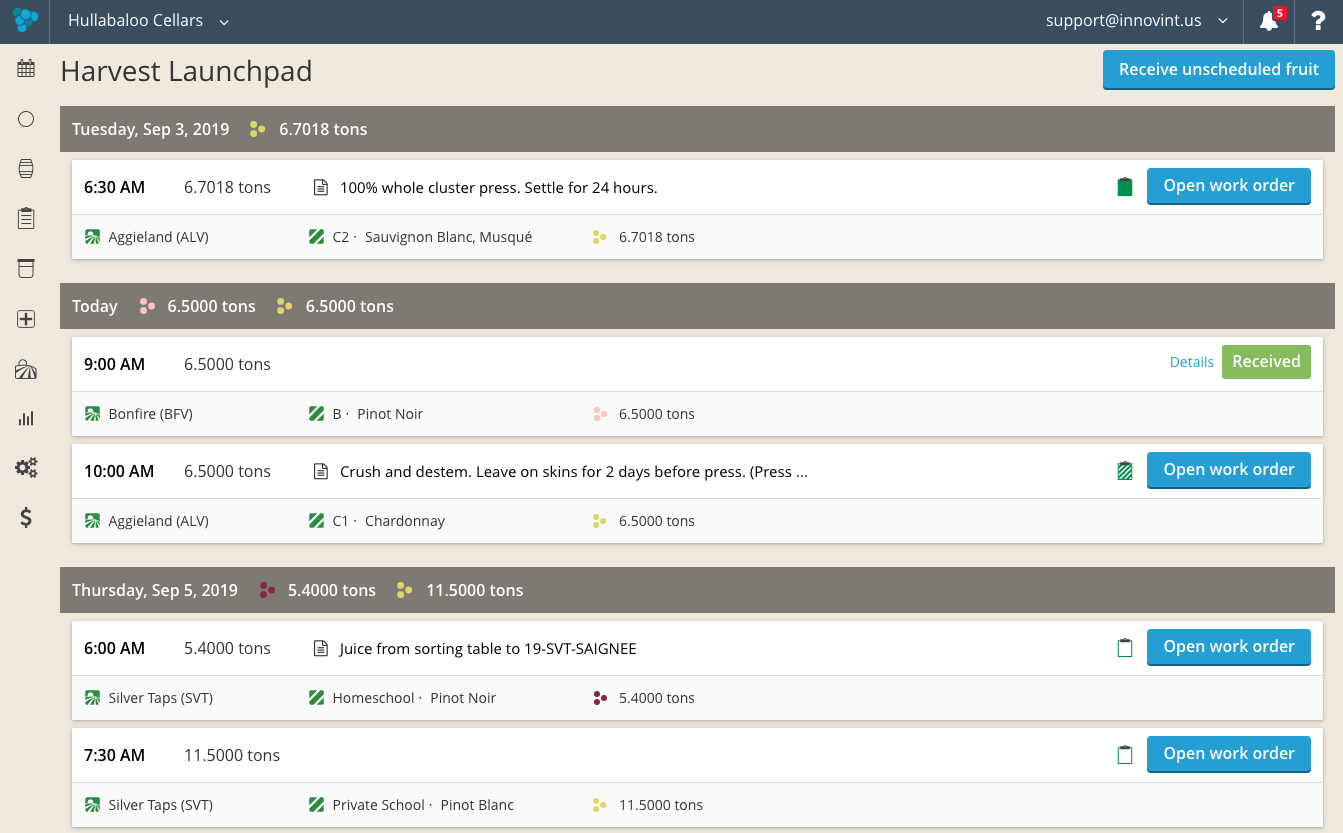This screenshot has width=1343, height=833.
Task: Click the Thursday, Sep 5, 2019 header
Action: click(x=155, y=590)
